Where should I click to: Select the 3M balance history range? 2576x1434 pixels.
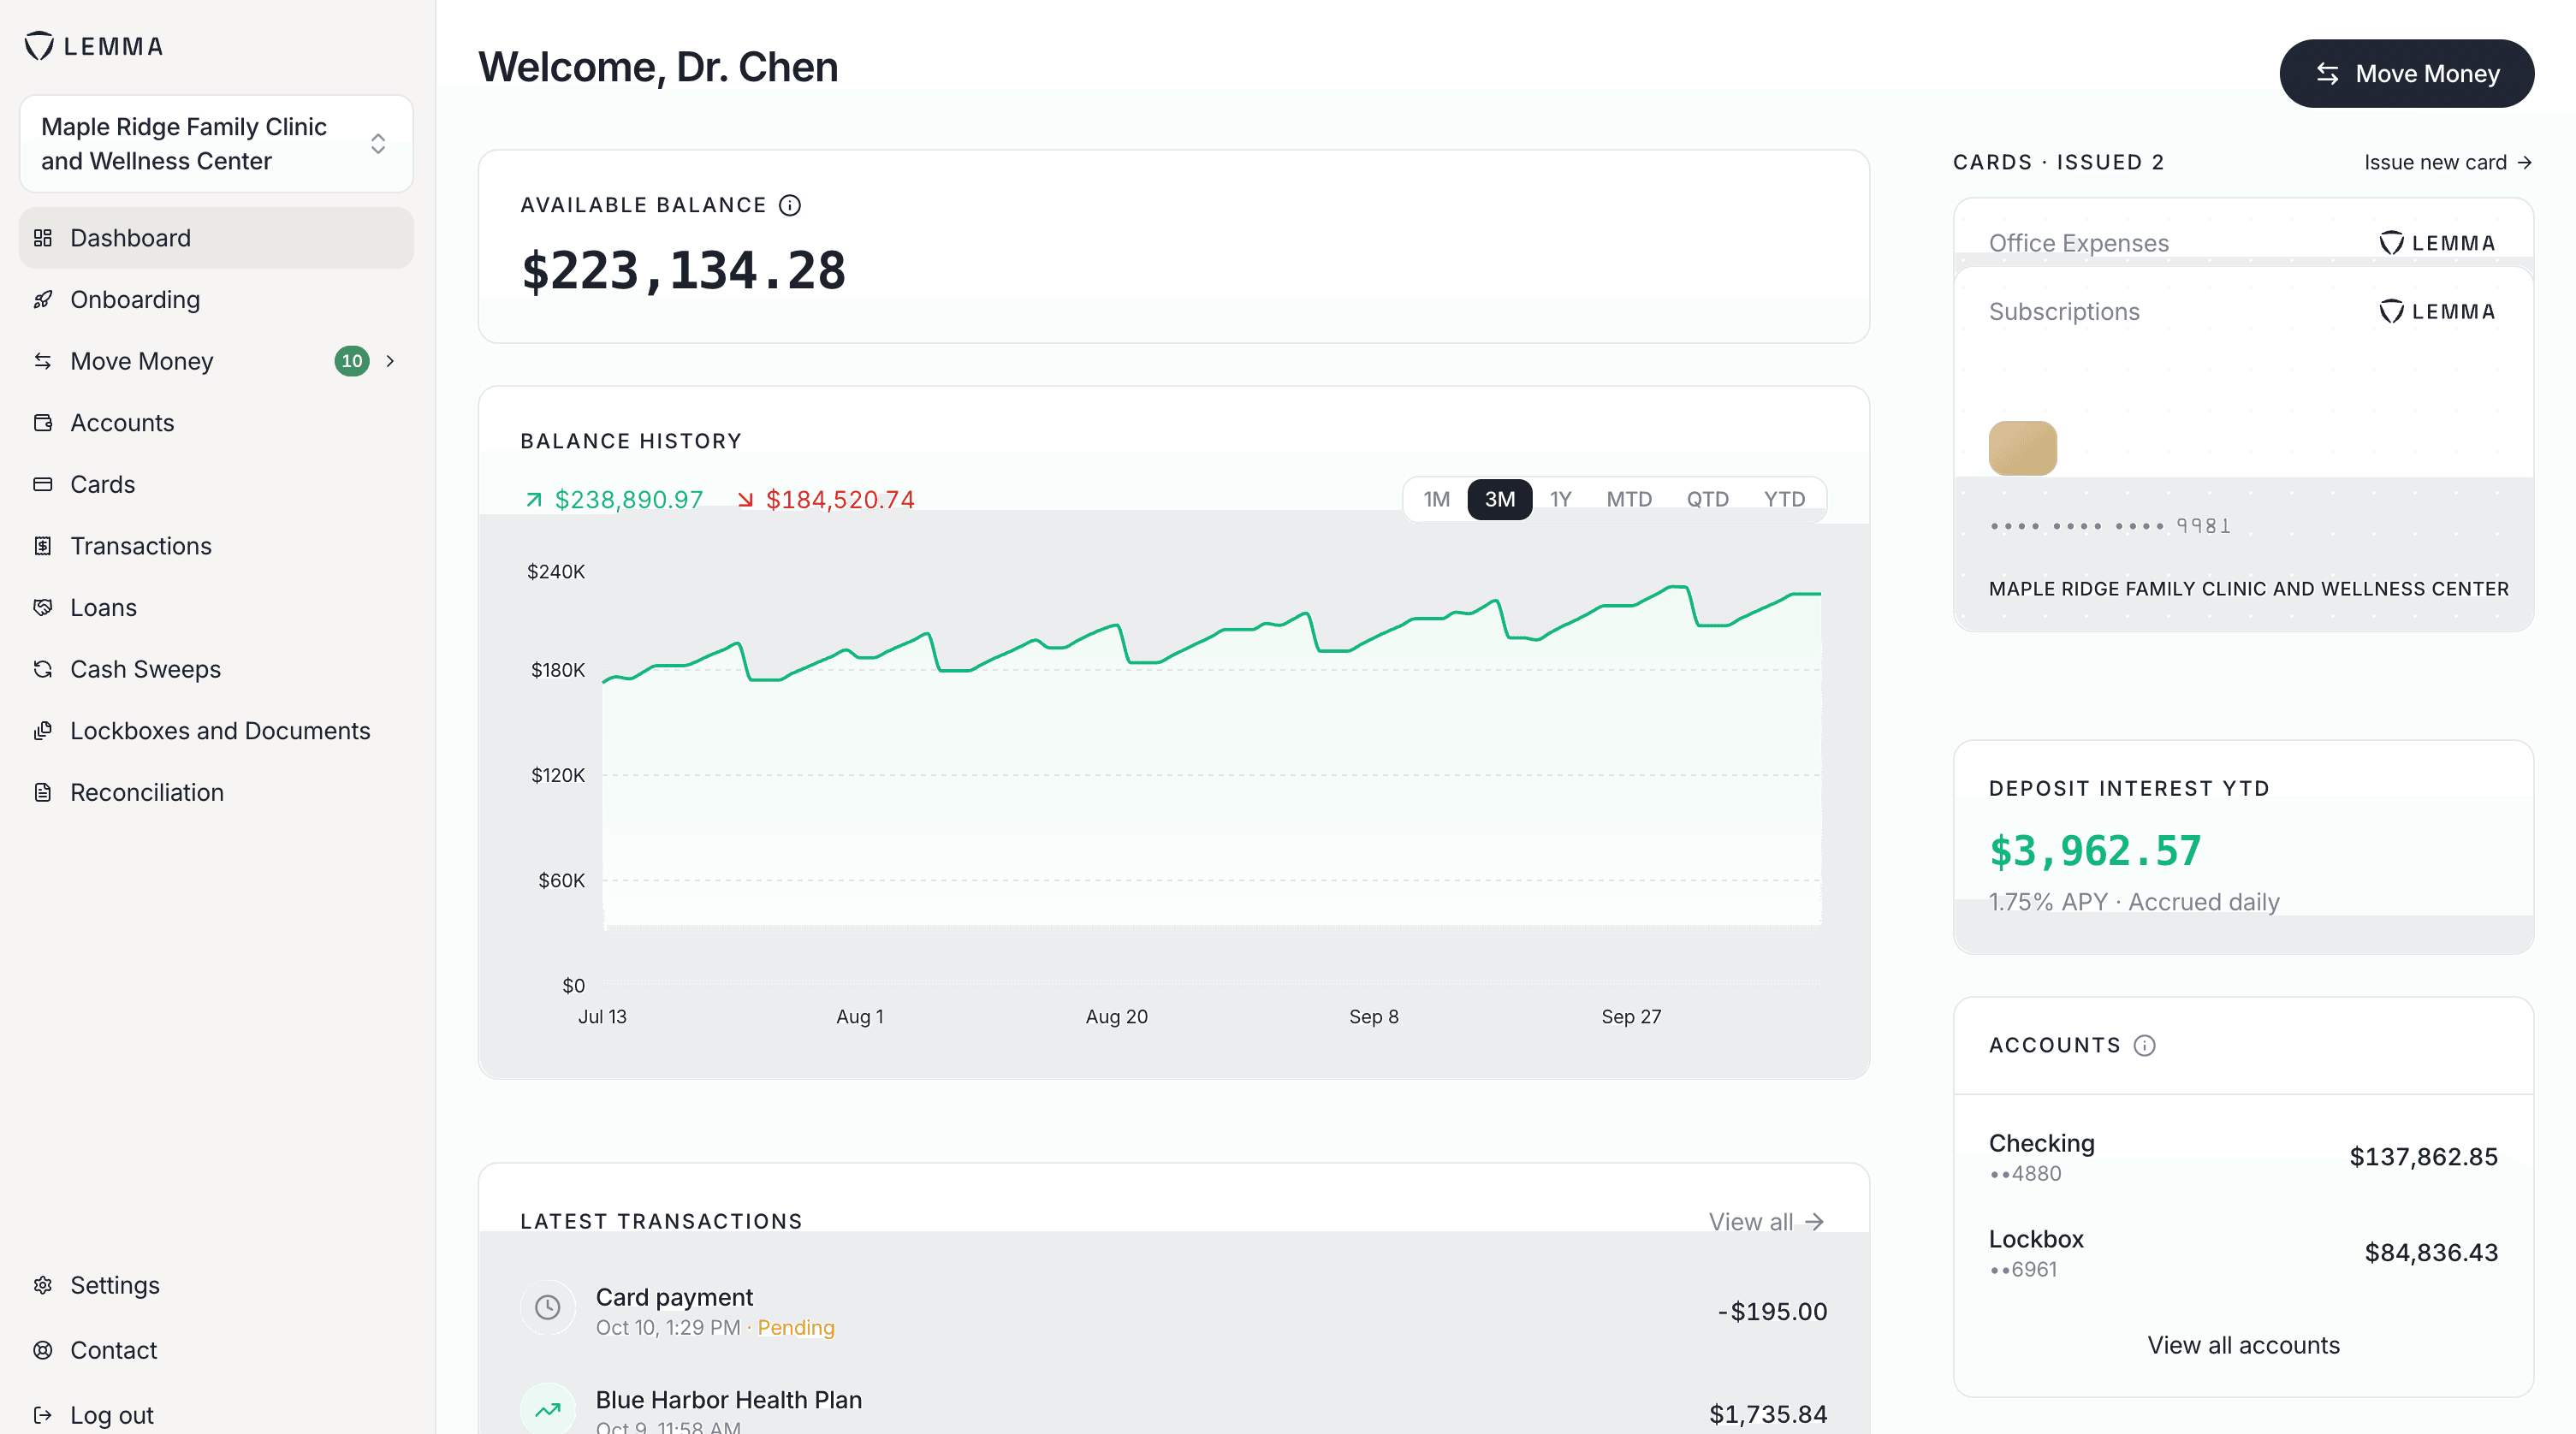coord(1499,499)
